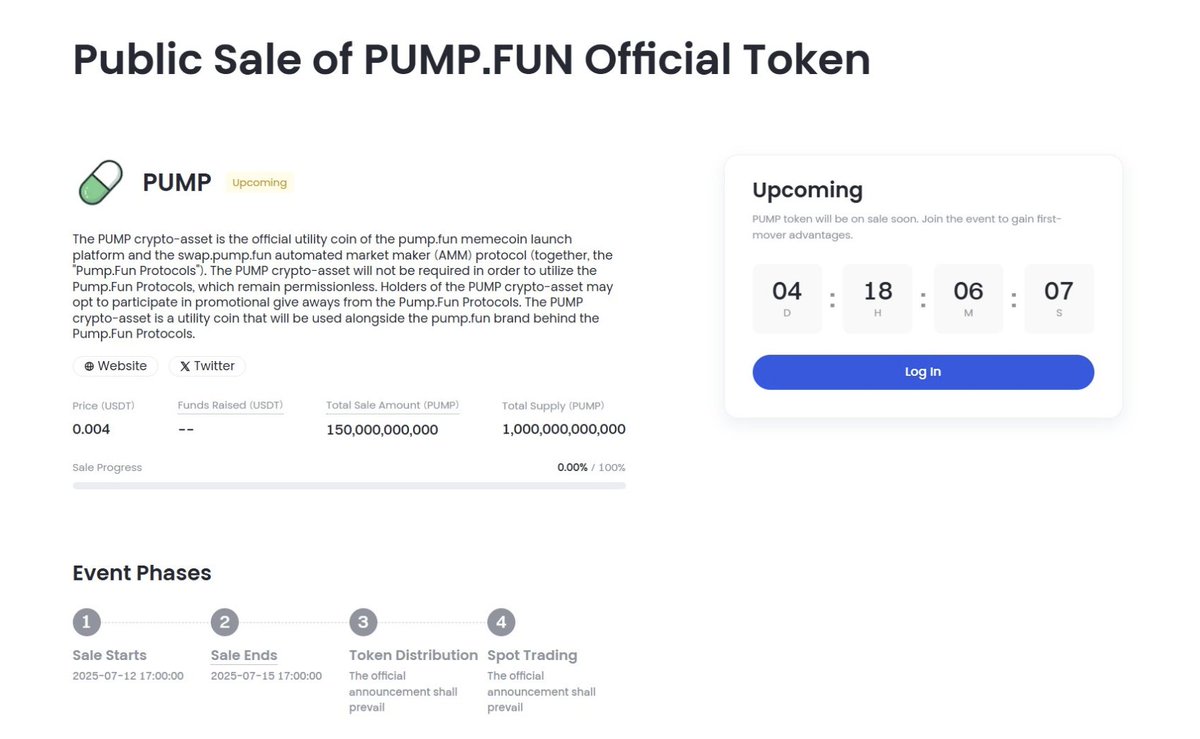Click the PUMP pill token logo
1200x739 pixels.
pyautogui.click(x=100, y=182)
